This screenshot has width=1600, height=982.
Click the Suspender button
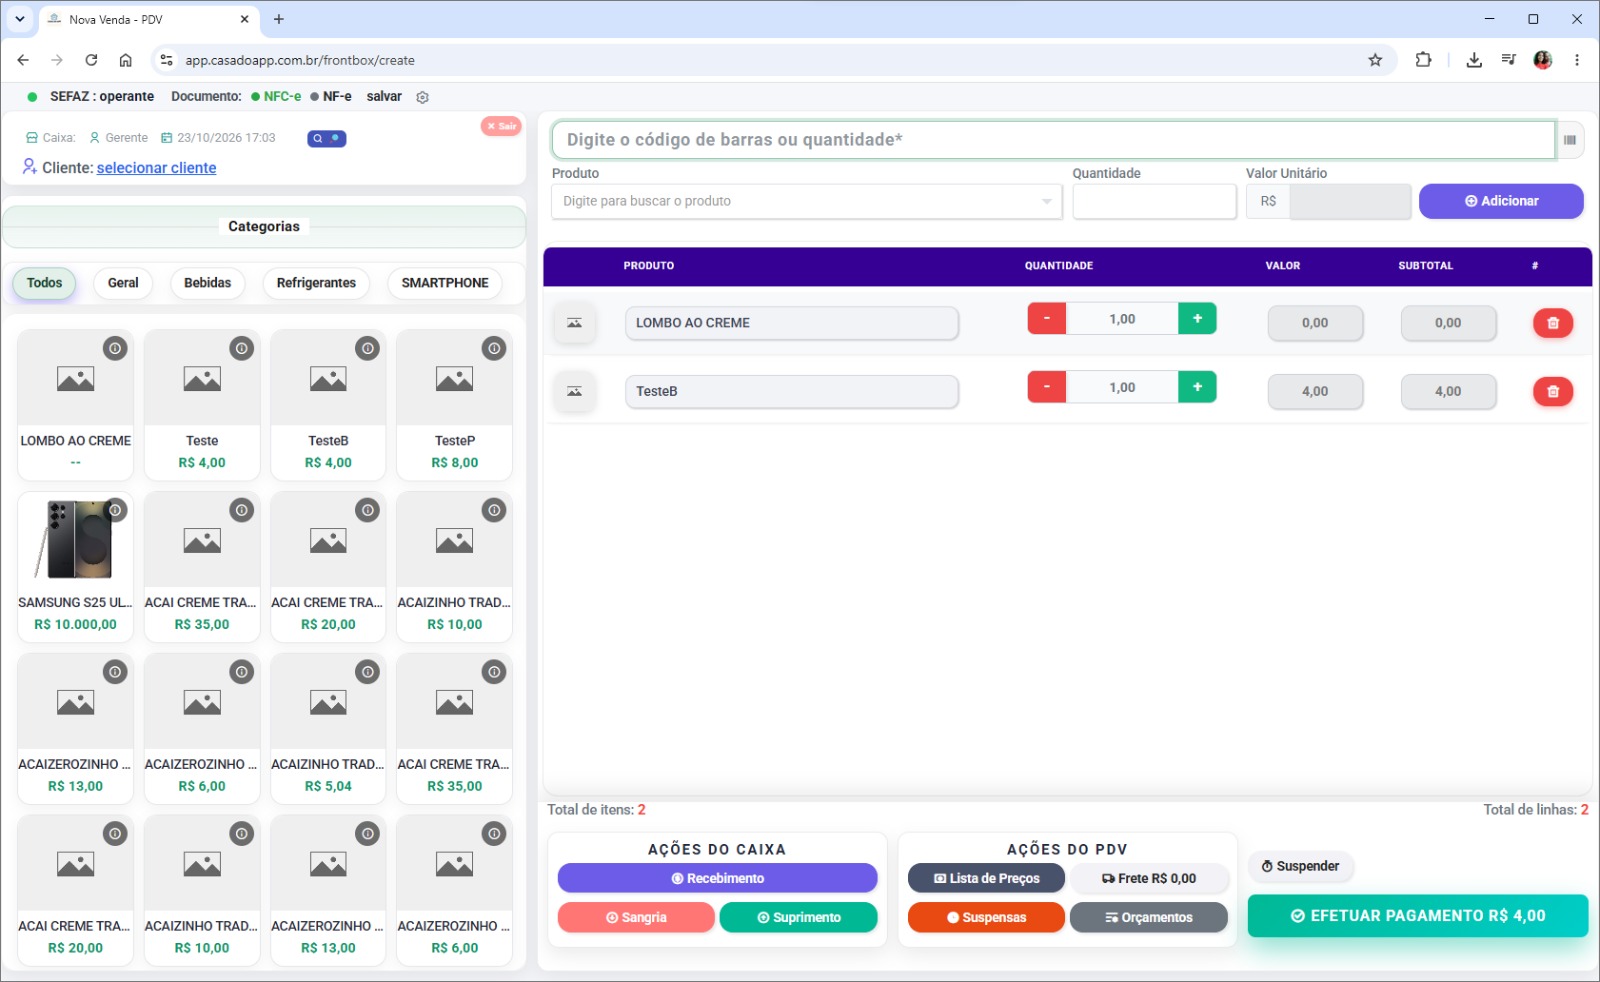pyautogui.click(x=1300, y=866)
